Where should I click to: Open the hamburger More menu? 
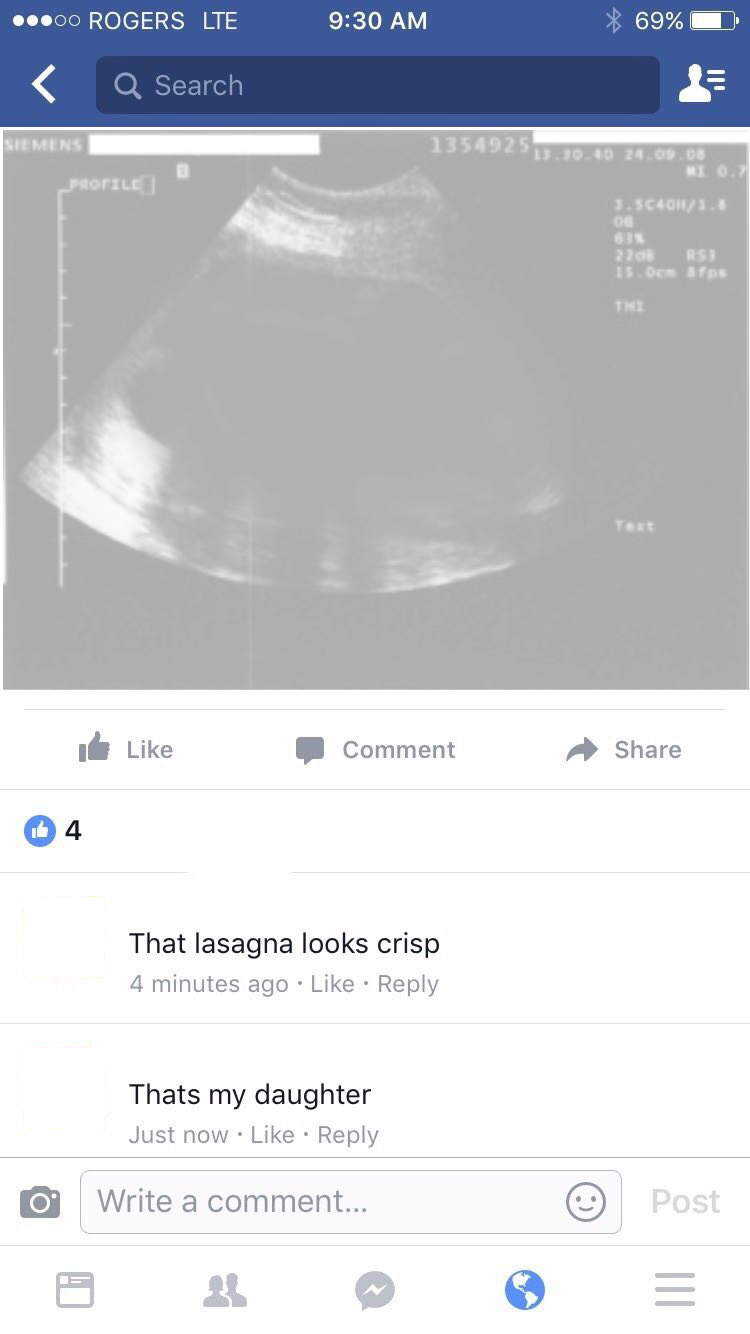tap(675, 1289)
